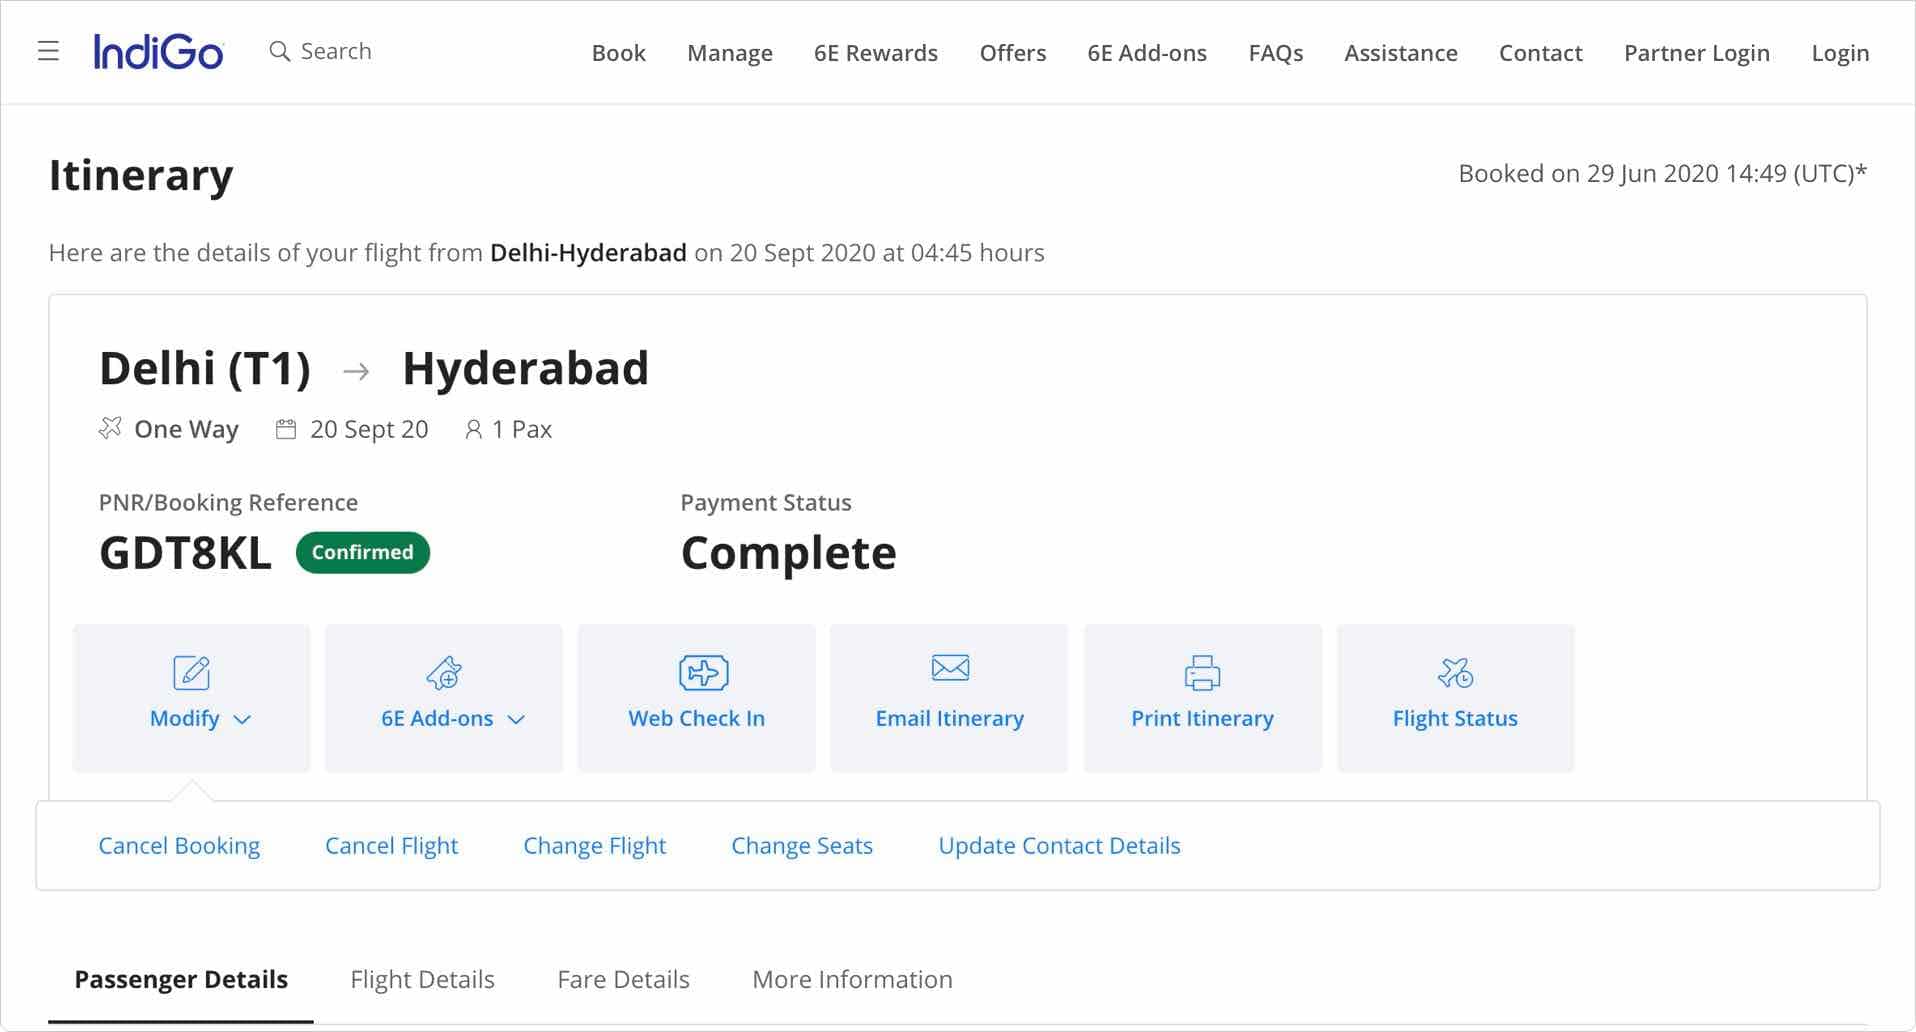This screenshot has width=1916, height=1032.
Task: Click the Flight Status plane-clock icon
Action: point(1454,672)
